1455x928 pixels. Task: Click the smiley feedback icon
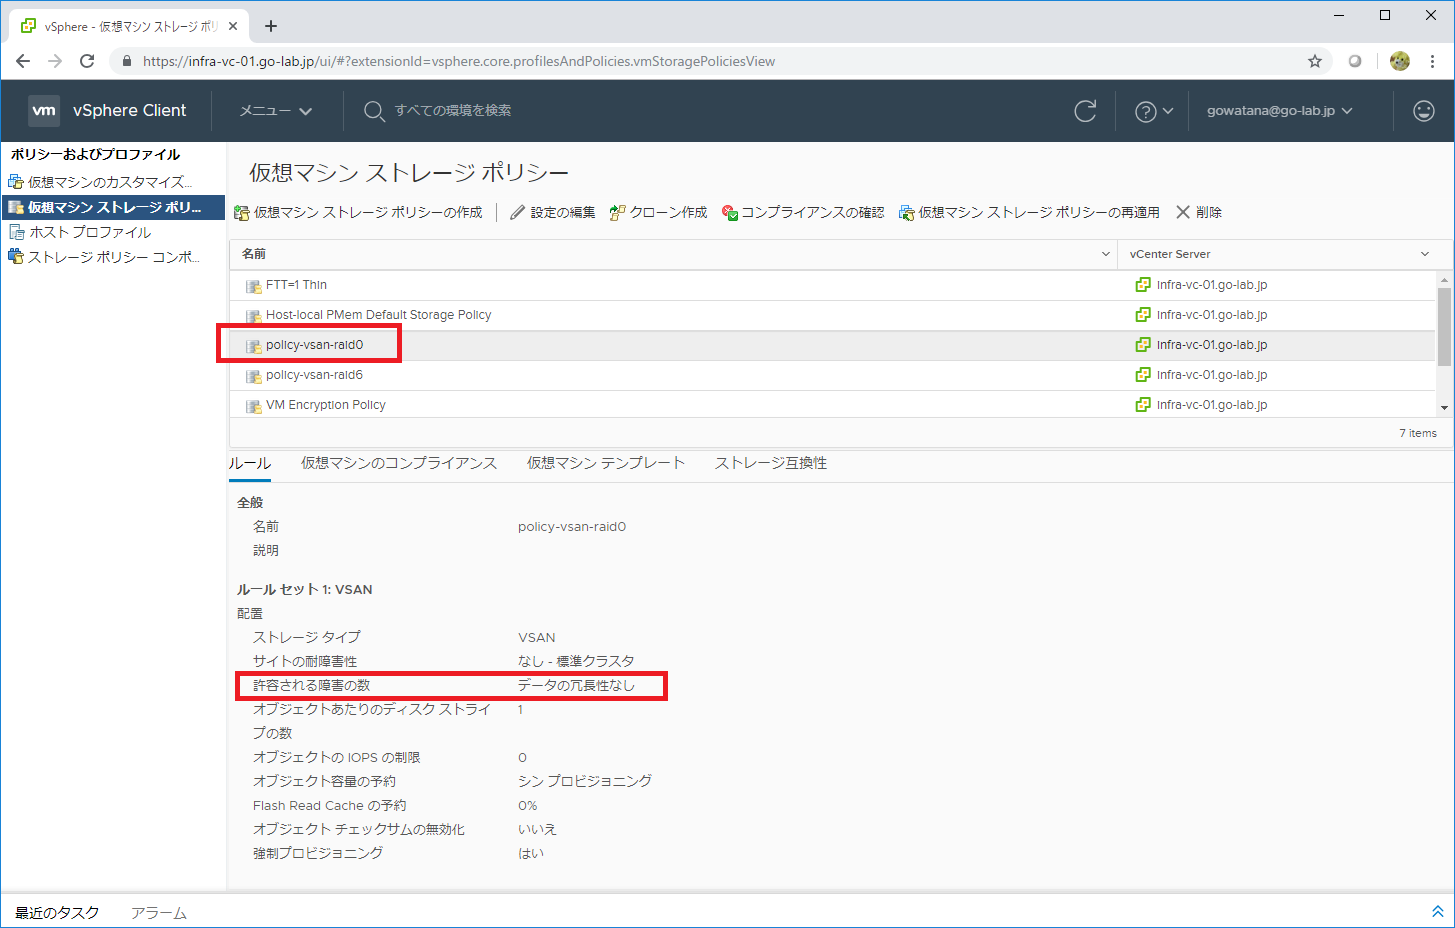click(1424, 111)
